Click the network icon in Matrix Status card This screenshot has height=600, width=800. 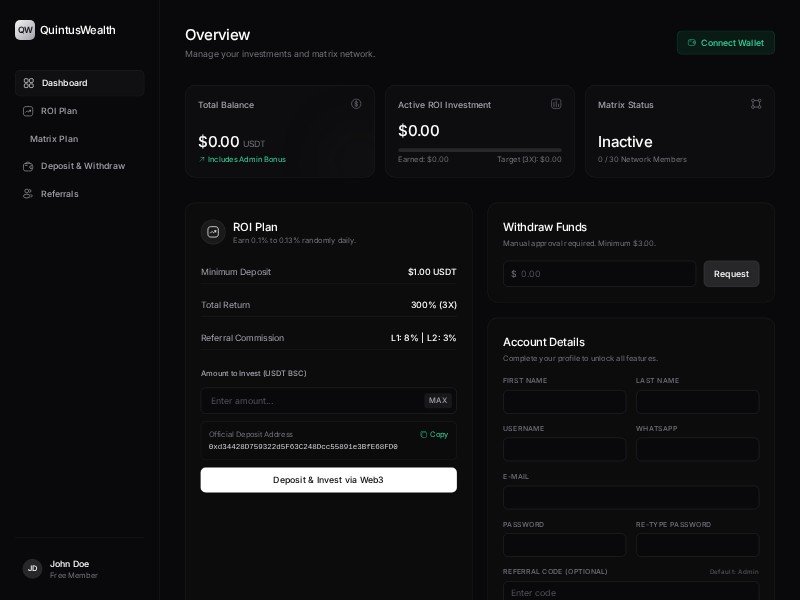[x=756, y=104]
